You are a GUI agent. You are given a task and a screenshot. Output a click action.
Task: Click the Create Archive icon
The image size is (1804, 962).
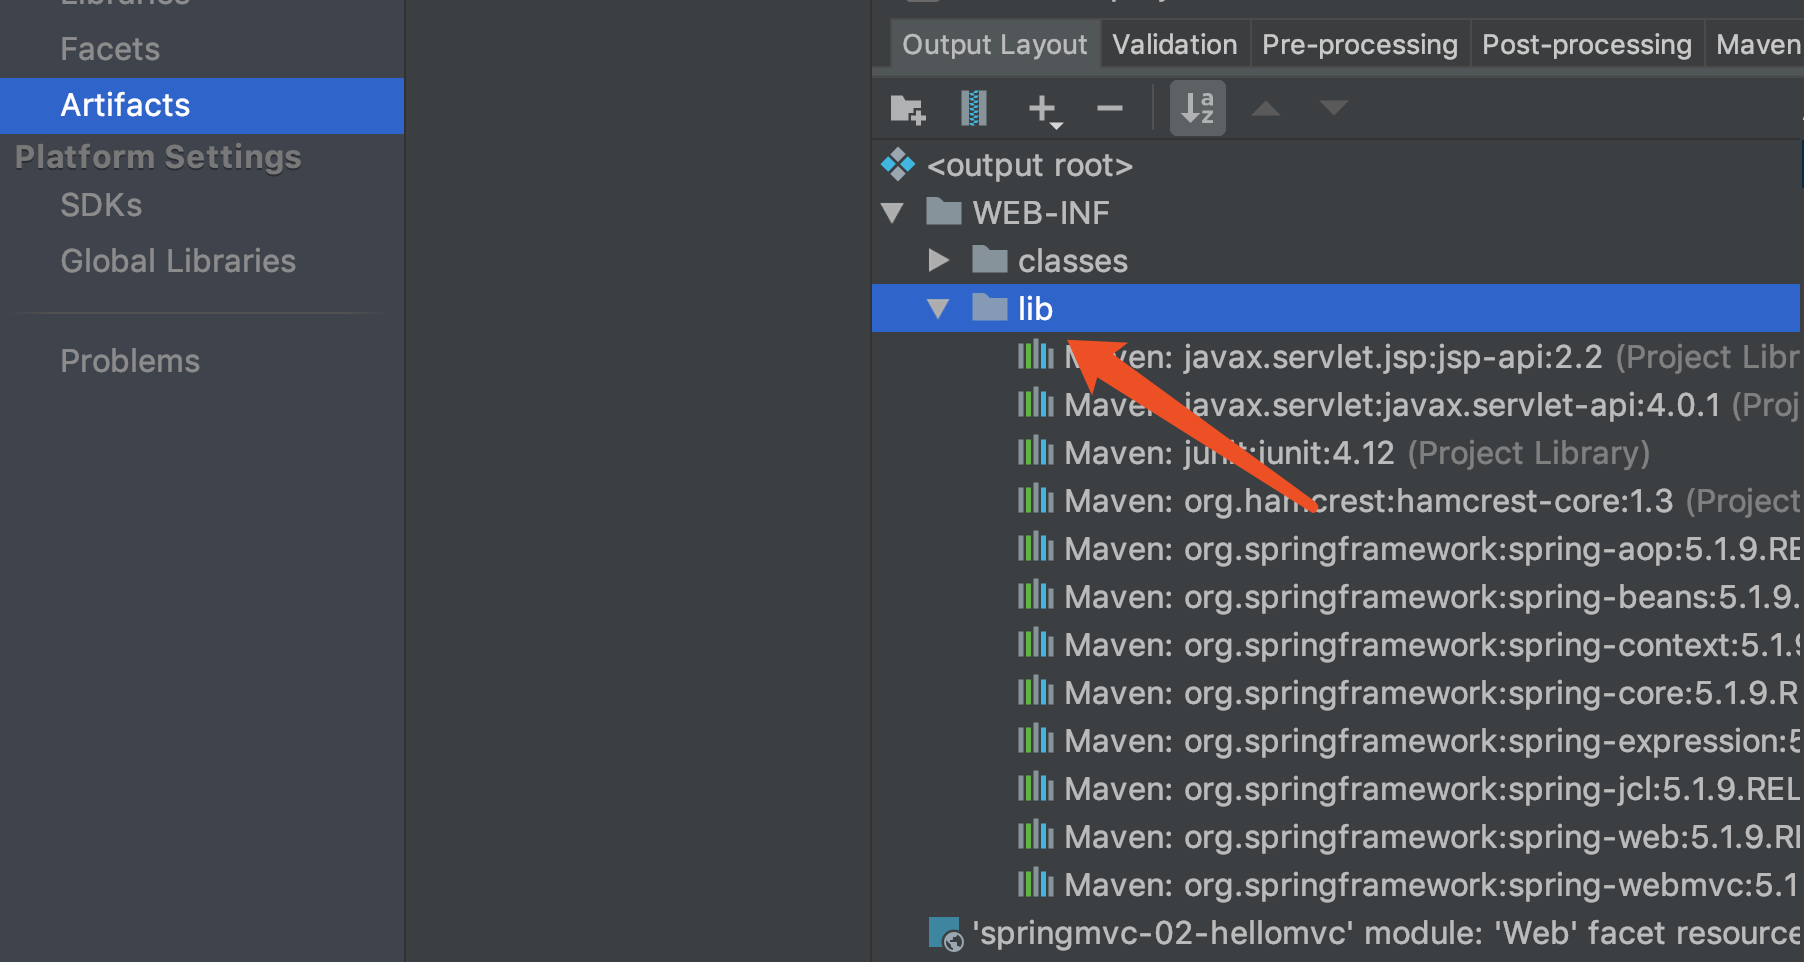(973, 108)
